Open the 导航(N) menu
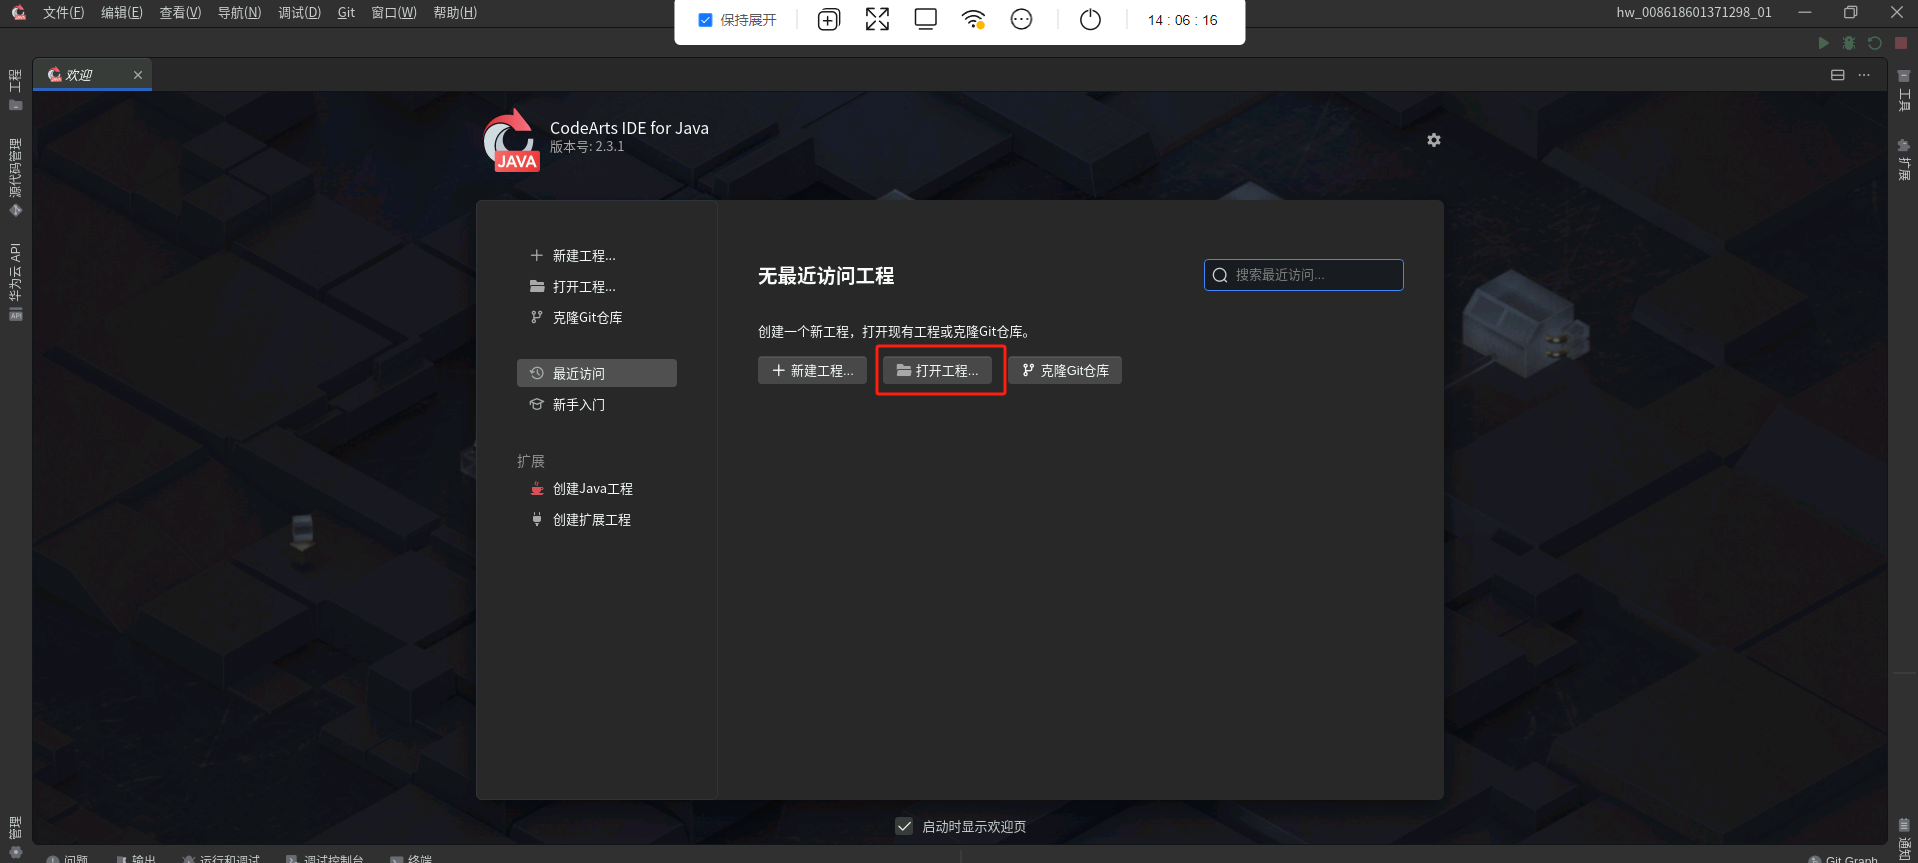The image size is (1918, 863). pyautogui.click(x=239, y=13)
